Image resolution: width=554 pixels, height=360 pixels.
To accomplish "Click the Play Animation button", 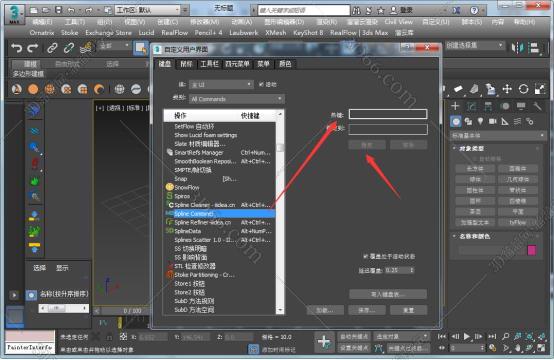I will click(467, 336).
